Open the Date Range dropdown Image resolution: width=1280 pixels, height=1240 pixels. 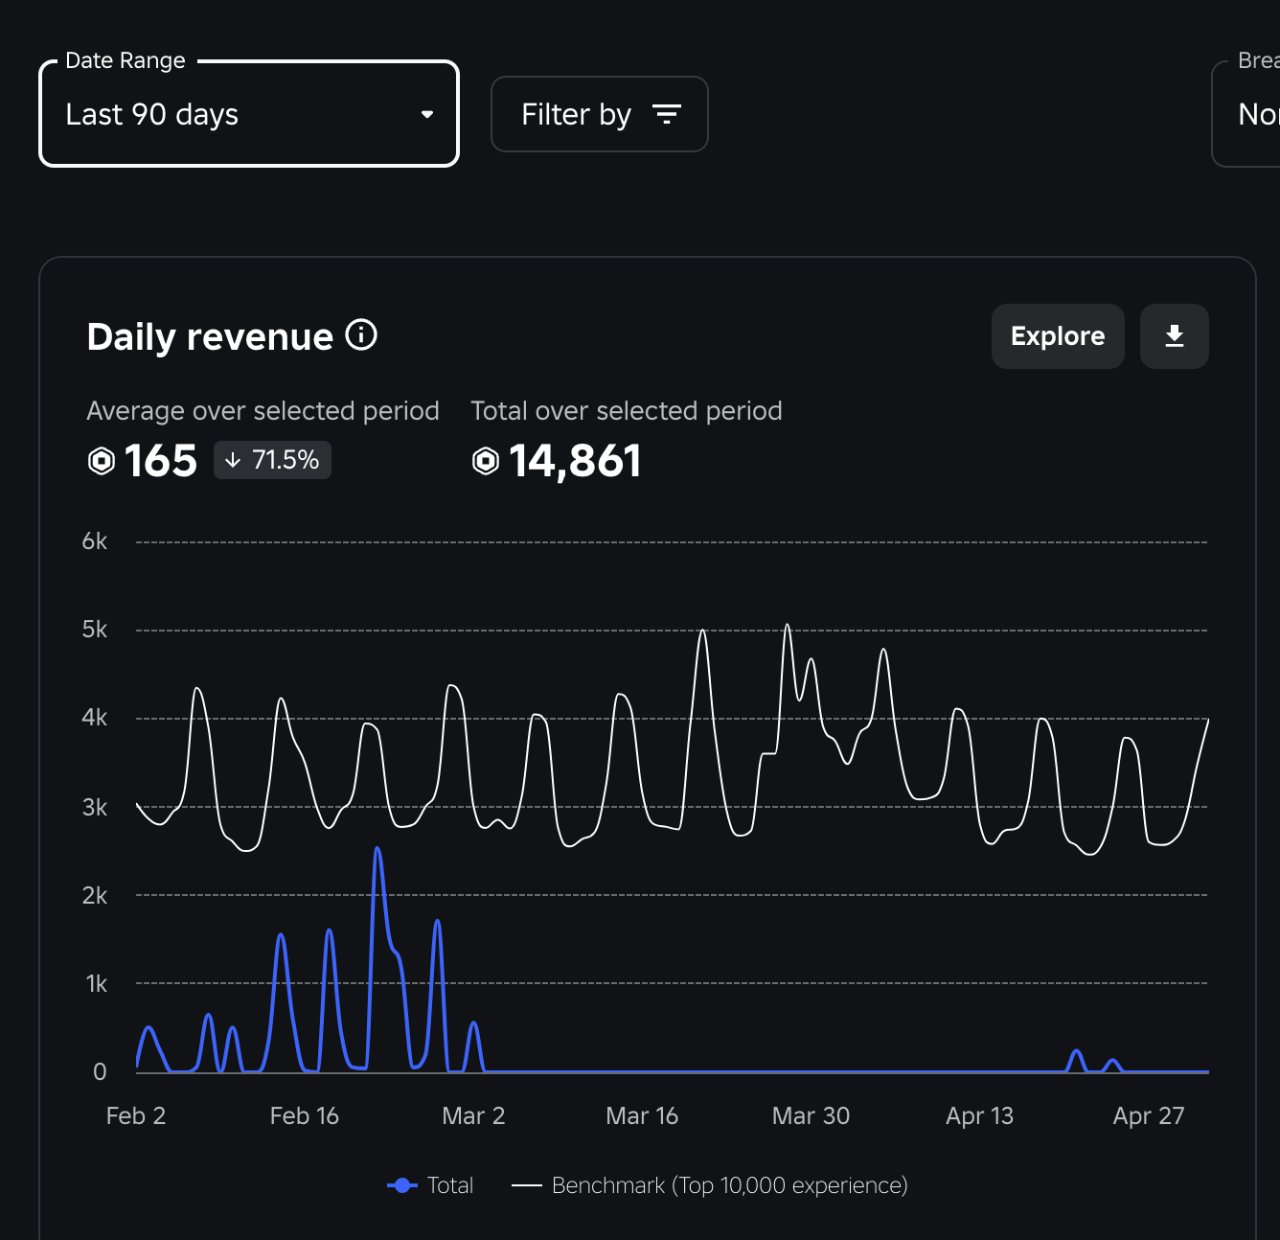tap(249, 114)
